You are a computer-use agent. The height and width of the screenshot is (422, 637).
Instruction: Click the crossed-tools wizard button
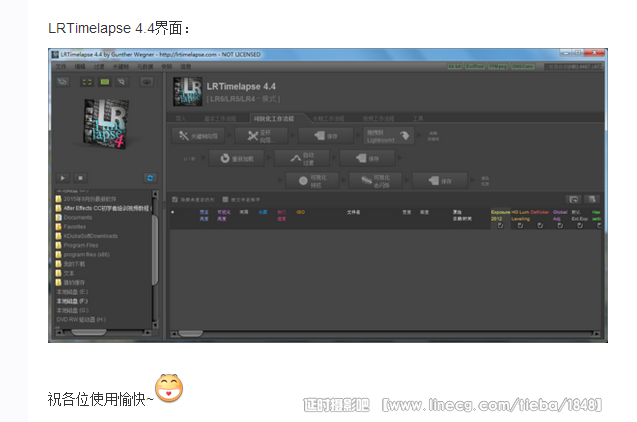pyautogui.click(x=261, y=136)
